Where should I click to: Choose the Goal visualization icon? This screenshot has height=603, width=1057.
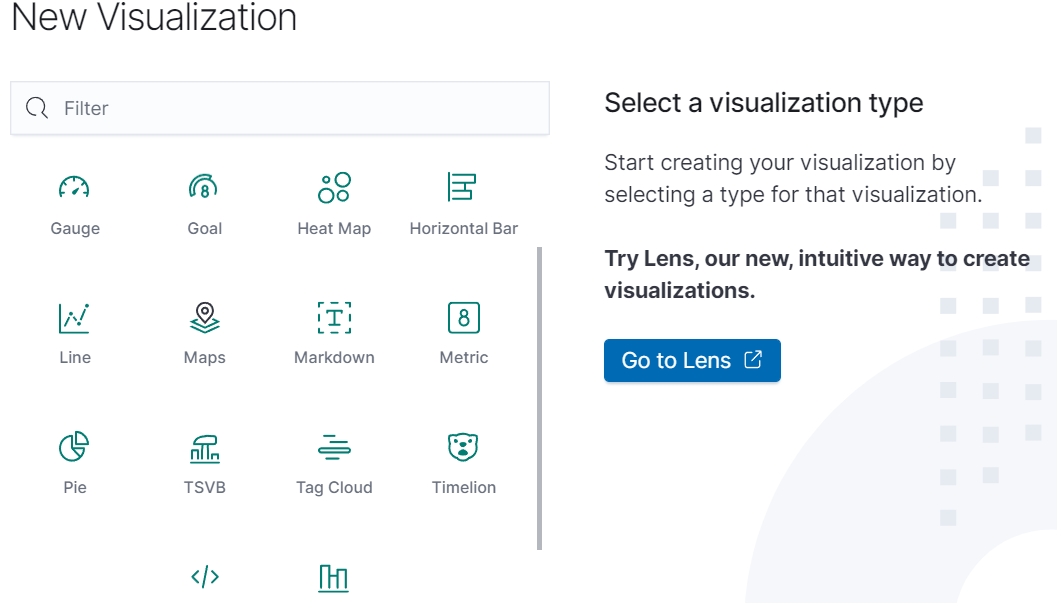204,187
